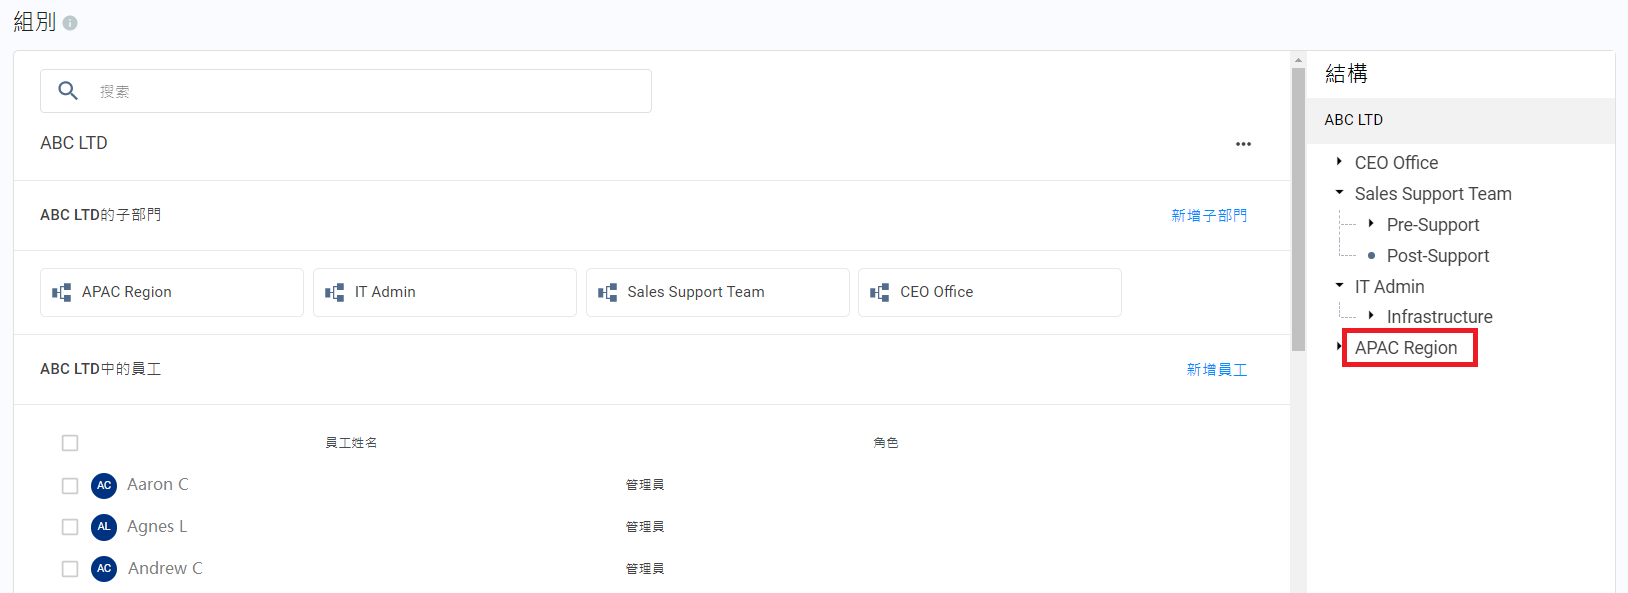Click the employee name Andrew C
The width and height of the screenshot is (1628, 593).
click(165, 568)
